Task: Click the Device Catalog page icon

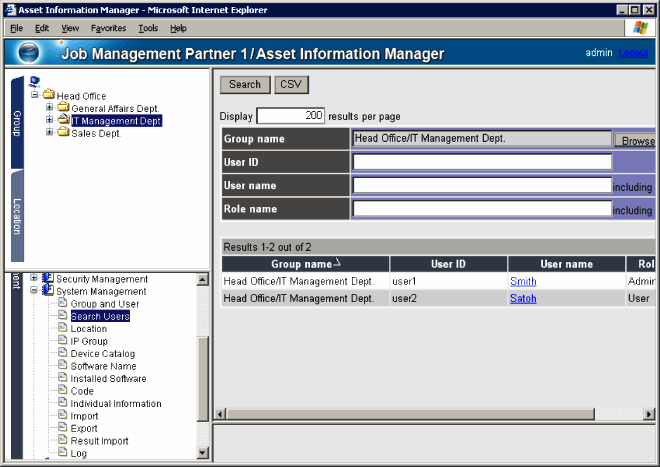Action: pos(63,354)
